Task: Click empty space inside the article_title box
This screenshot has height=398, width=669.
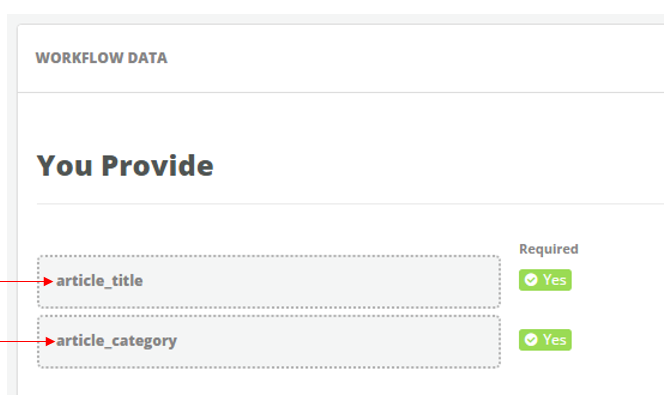Action: pos(320,282)
